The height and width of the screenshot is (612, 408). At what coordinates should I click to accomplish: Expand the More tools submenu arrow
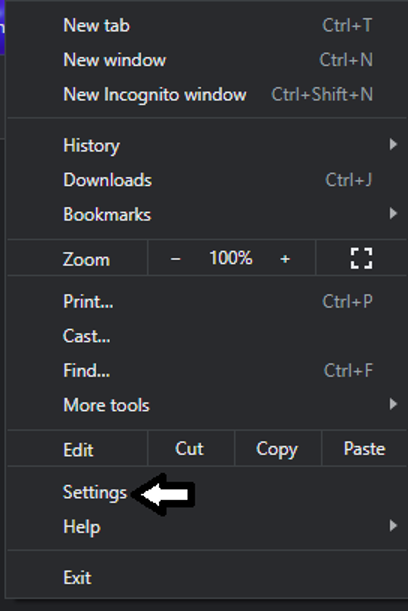pos(393,404)
